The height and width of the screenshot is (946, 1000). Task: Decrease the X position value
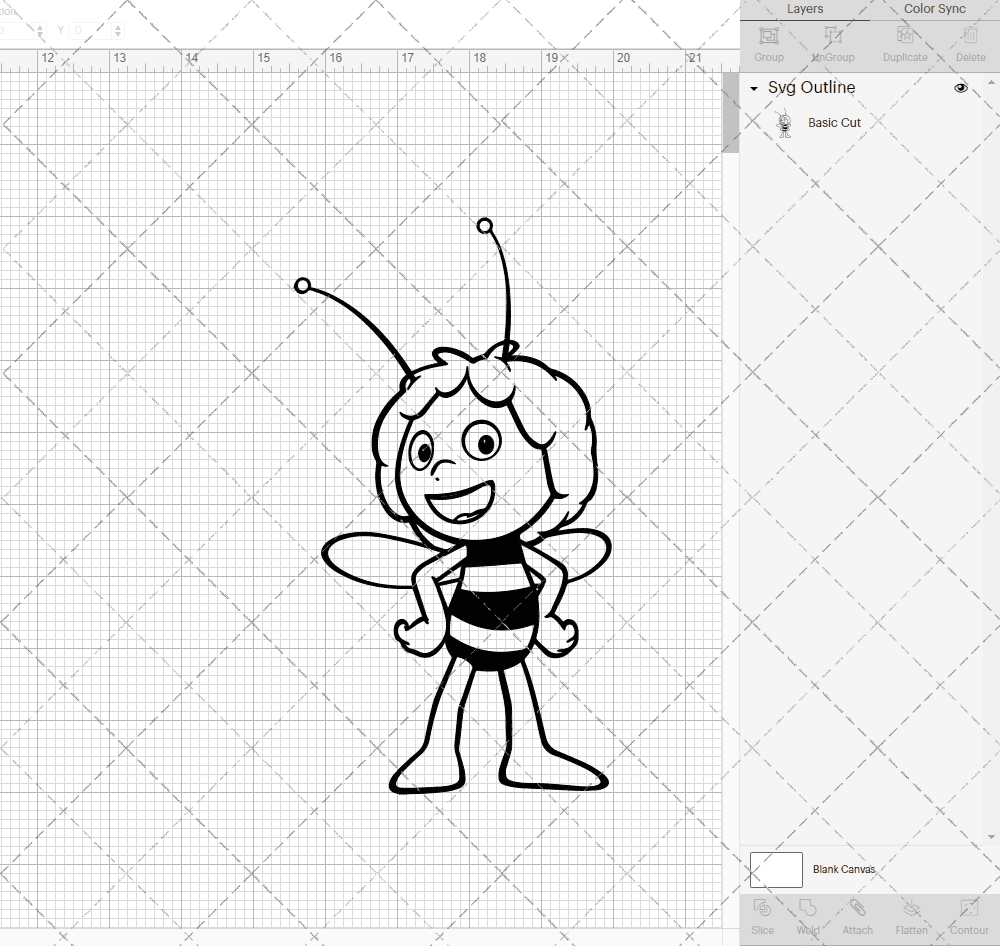pos(40,35)
